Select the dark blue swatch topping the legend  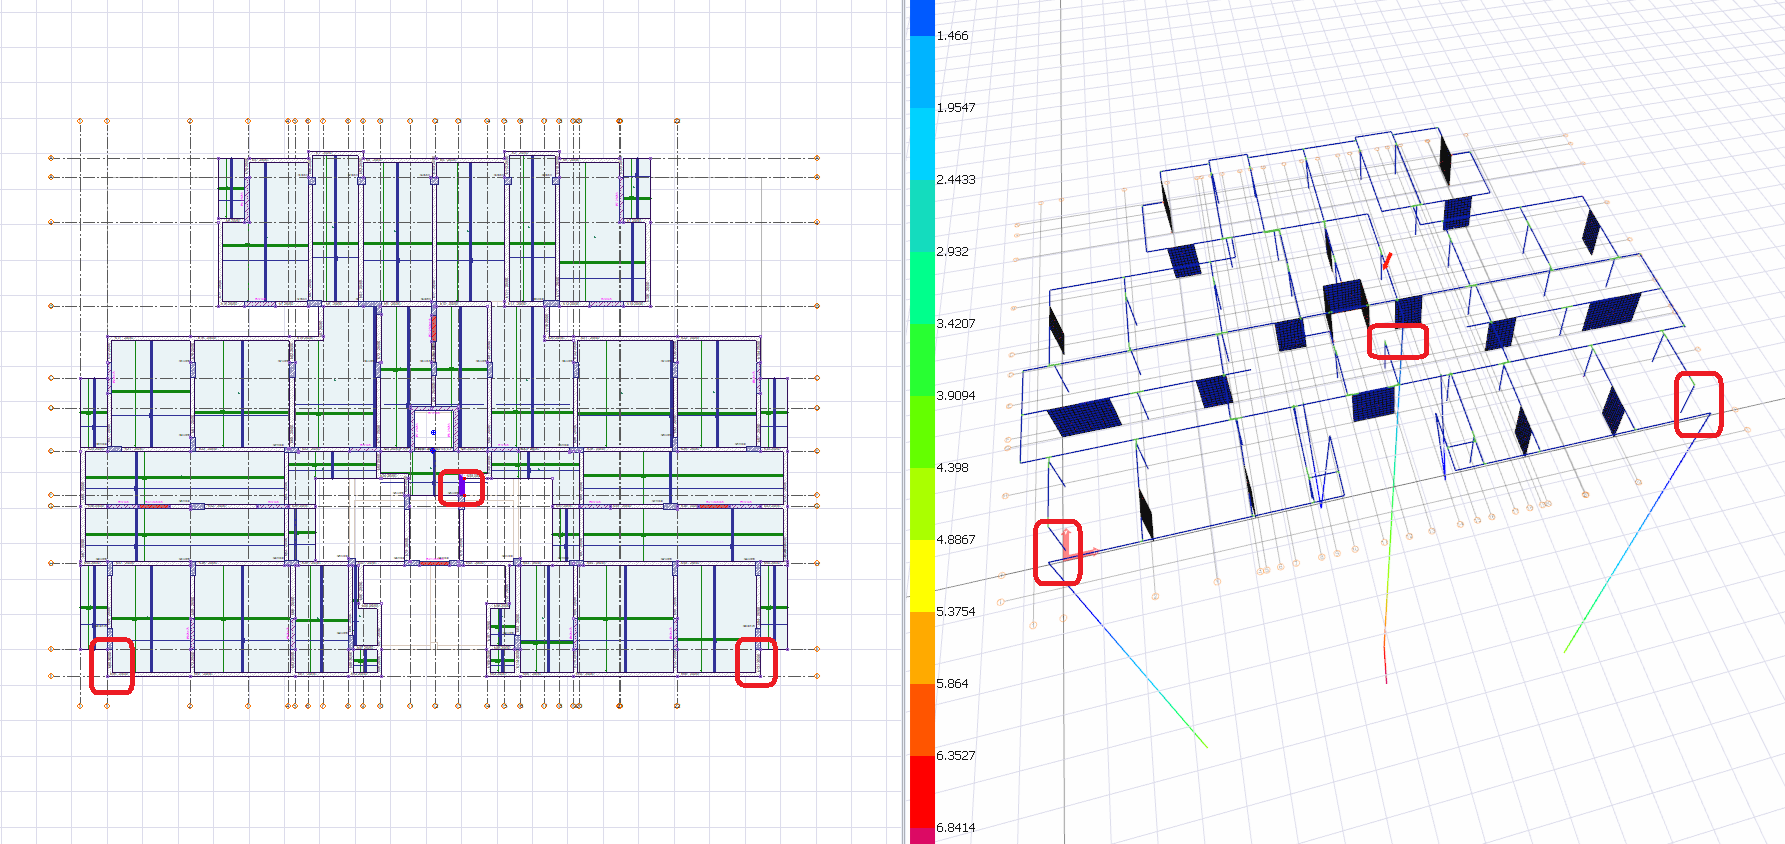point(921,17)
